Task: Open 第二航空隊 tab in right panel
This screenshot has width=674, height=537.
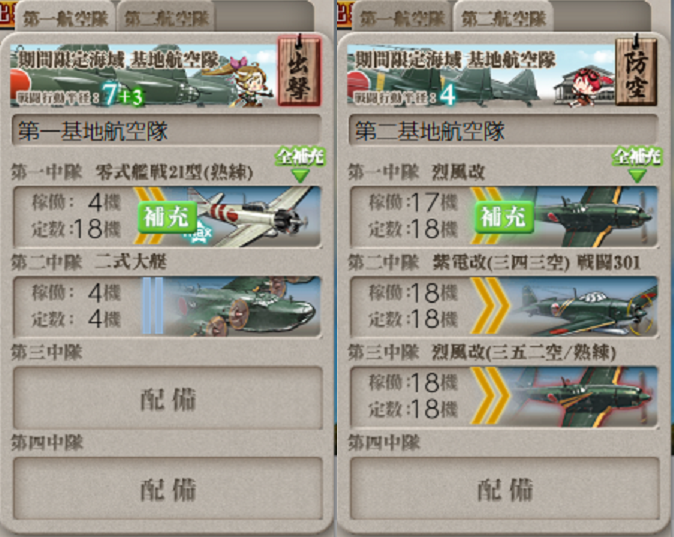Action: click(503, 18)
